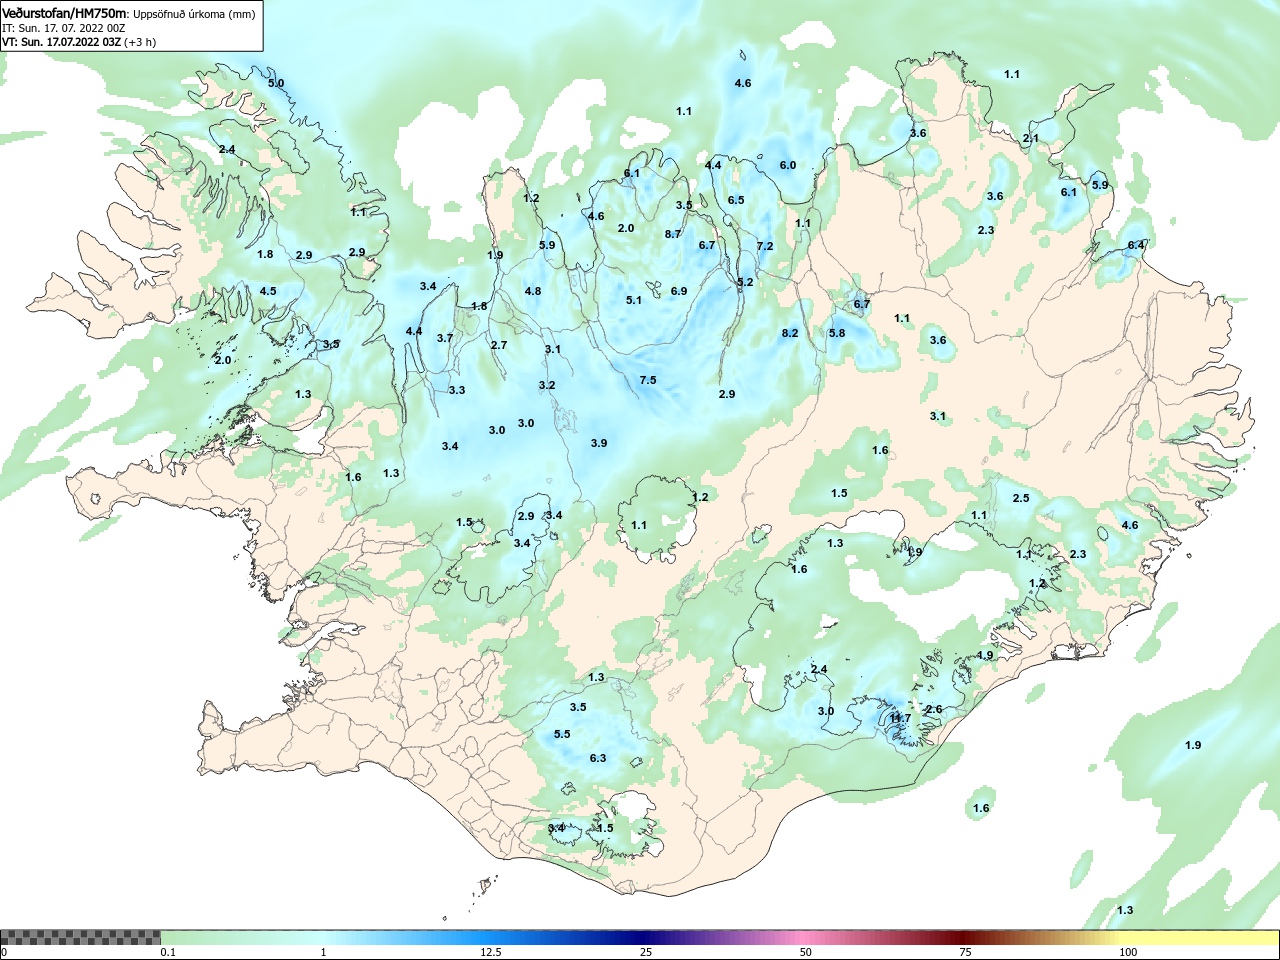The height and width of the screenshot is (960, 1280).
Task: Click the 100 label on the legend
Action: point(1128,953)
